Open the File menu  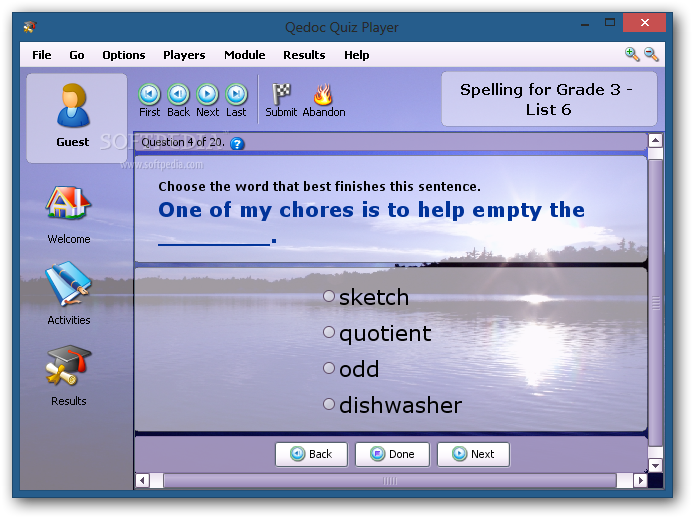coord(42,55)
